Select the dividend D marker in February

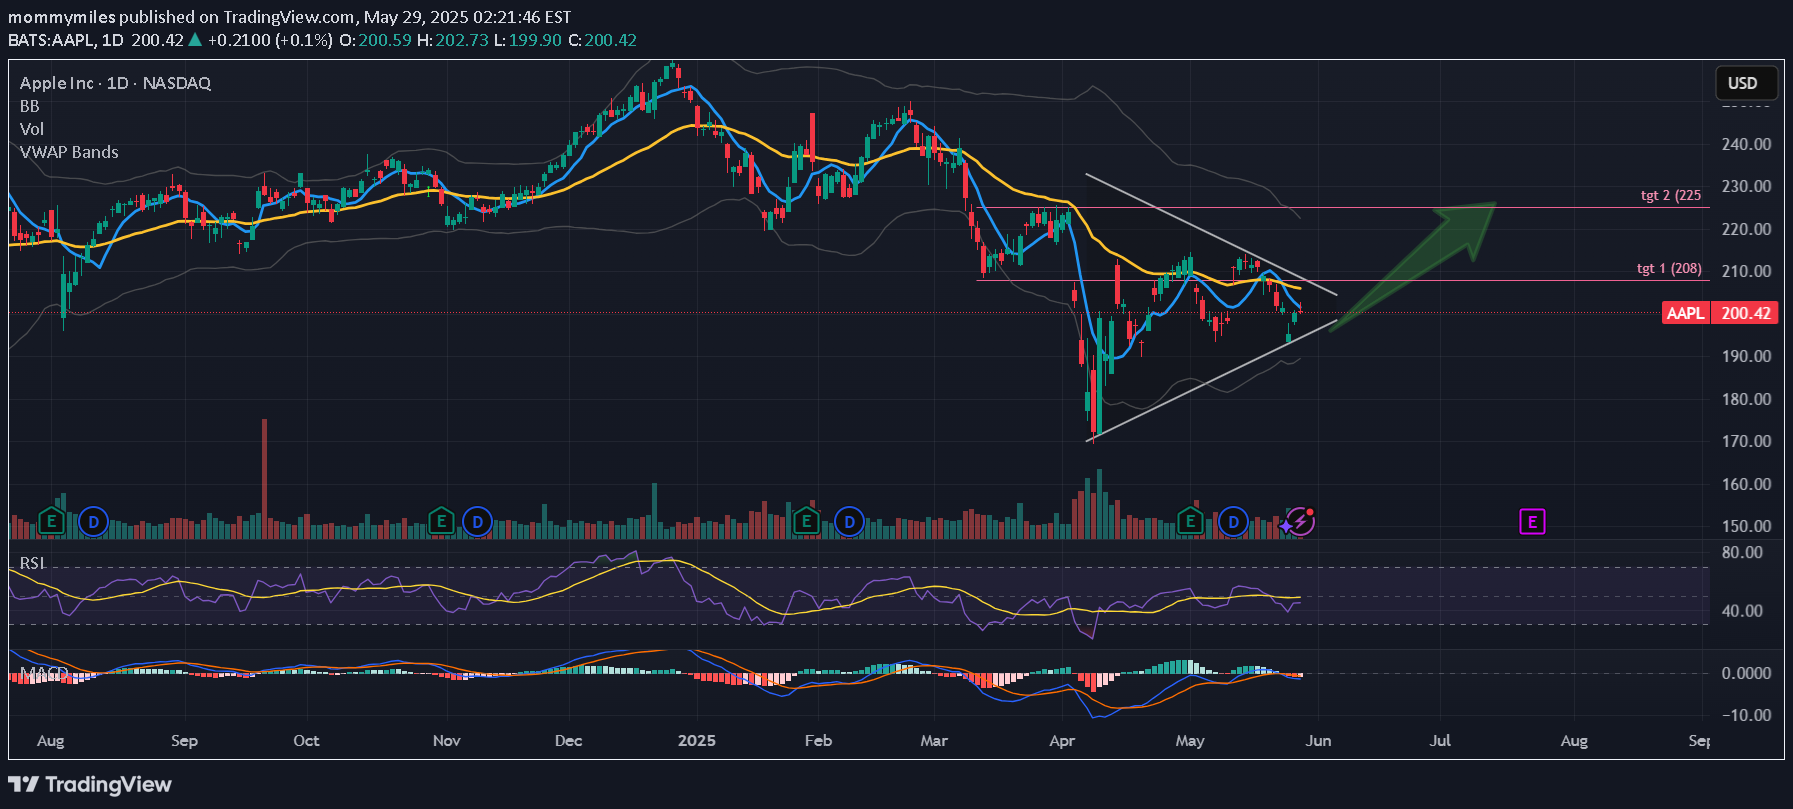[849, 521]
